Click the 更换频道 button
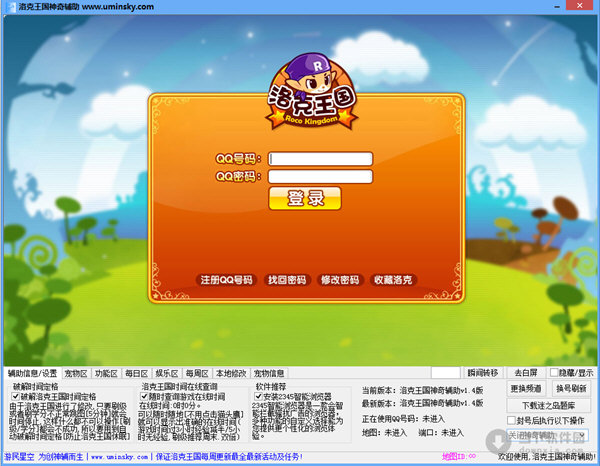The width and height of the screenshot is (600, 466). coord(526,389)
